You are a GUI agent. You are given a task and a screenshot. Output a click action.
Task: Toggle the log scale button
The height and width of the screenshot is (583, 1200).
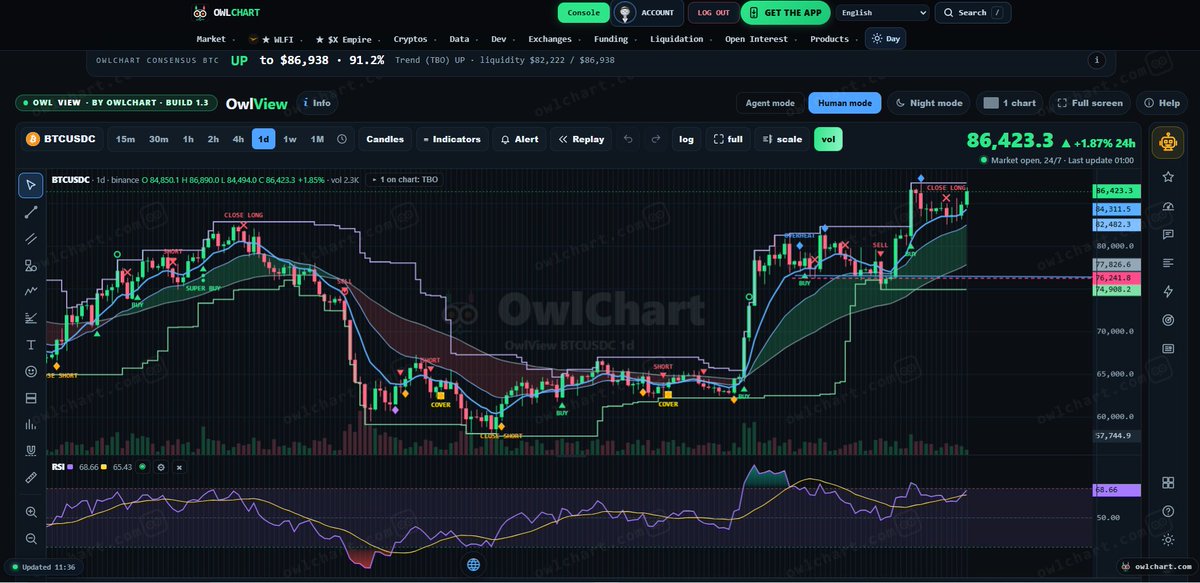(686, 139)
